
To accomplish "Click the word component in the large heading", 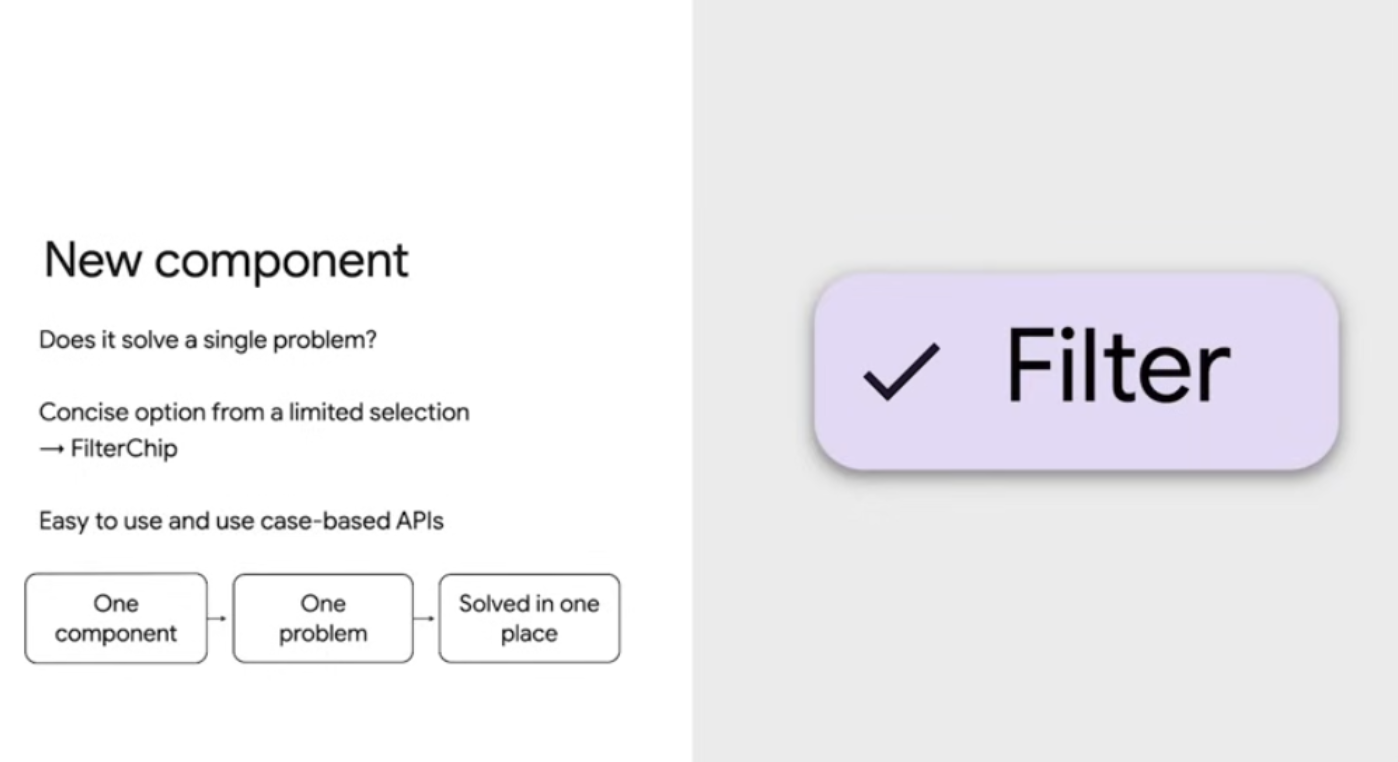I will (x=282, y=263).
